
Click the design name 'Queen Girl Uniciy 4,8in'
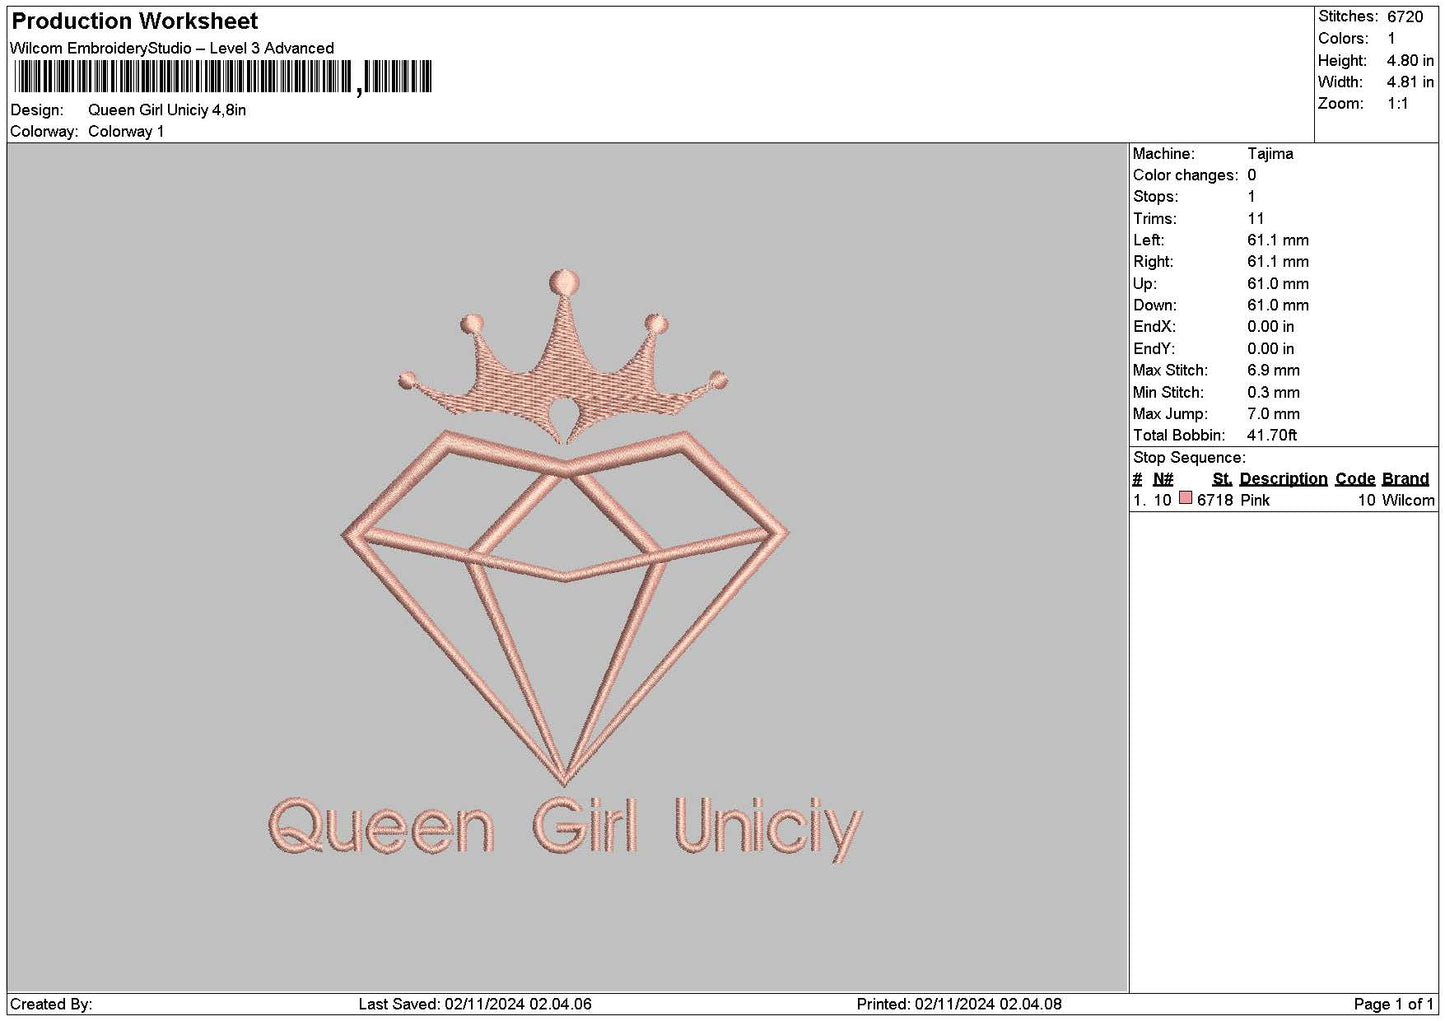point(167,110)
